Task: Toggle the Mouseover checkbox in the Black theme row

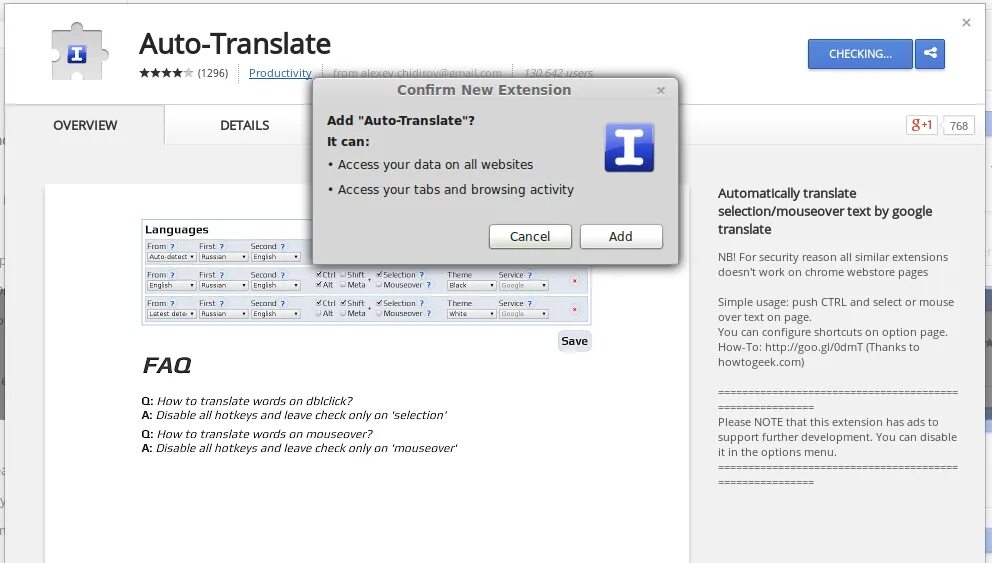Action: pyautogui.click(x=379, y=285)
